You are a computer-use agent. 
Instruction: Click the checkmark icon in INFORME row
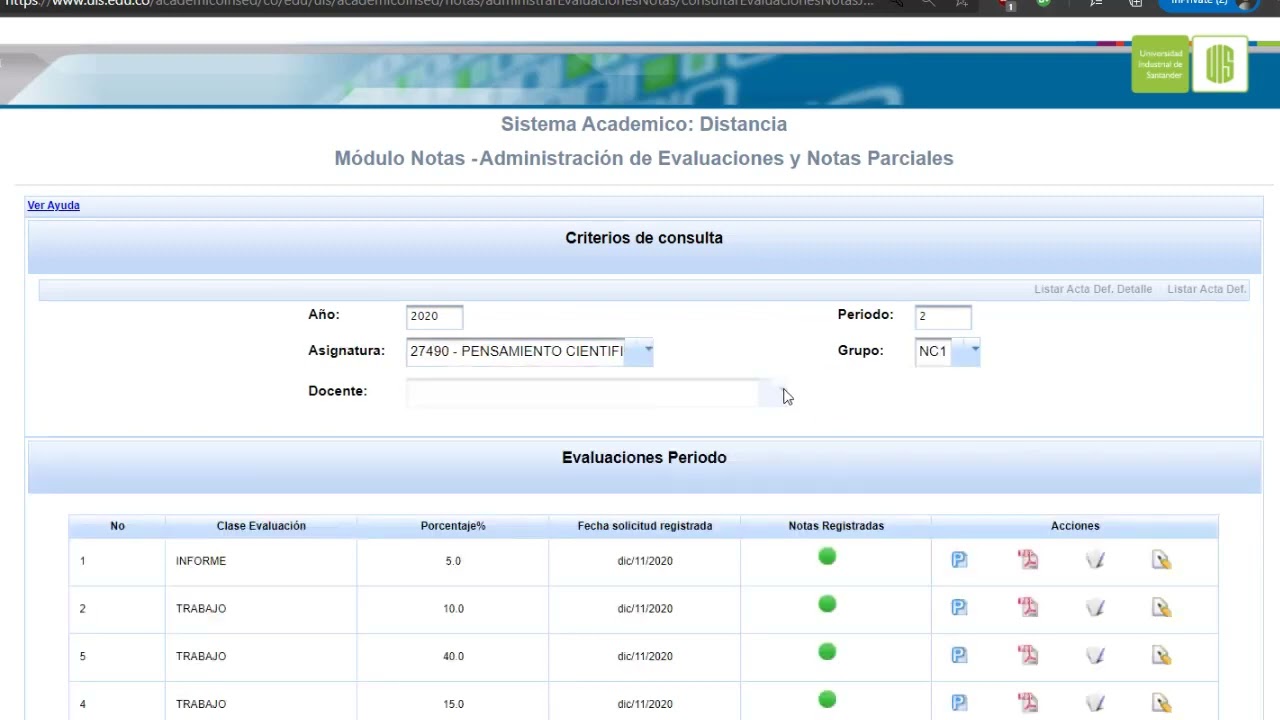1095,560
